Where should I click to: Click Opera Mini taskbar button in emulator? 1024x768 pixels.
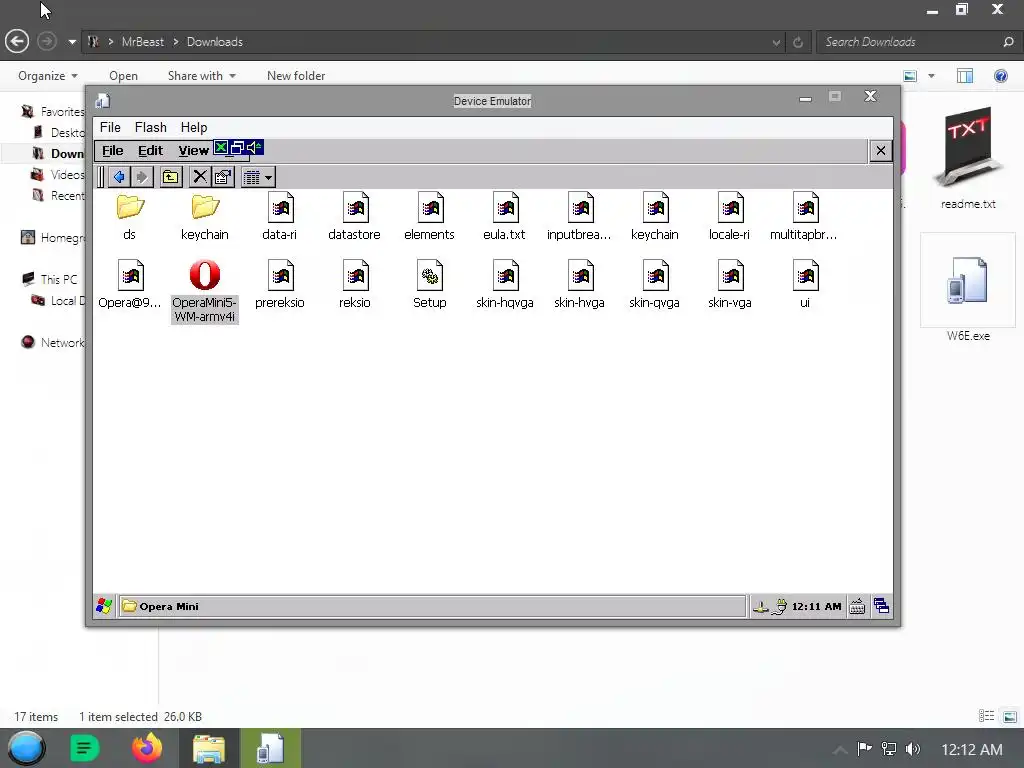pos(432,606)
